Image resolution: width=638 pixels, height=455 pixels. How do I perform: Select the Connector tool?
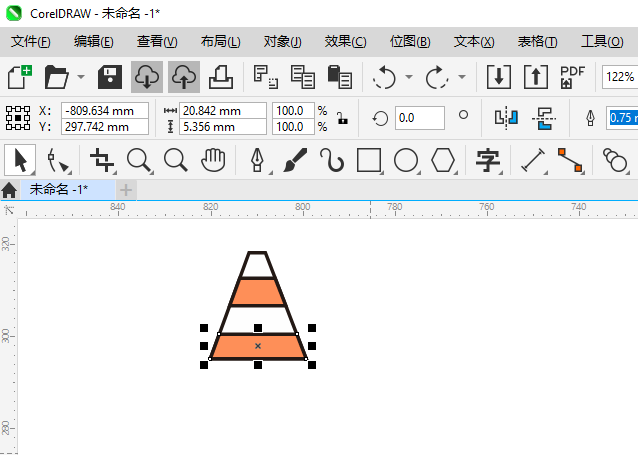coord(570,160)
